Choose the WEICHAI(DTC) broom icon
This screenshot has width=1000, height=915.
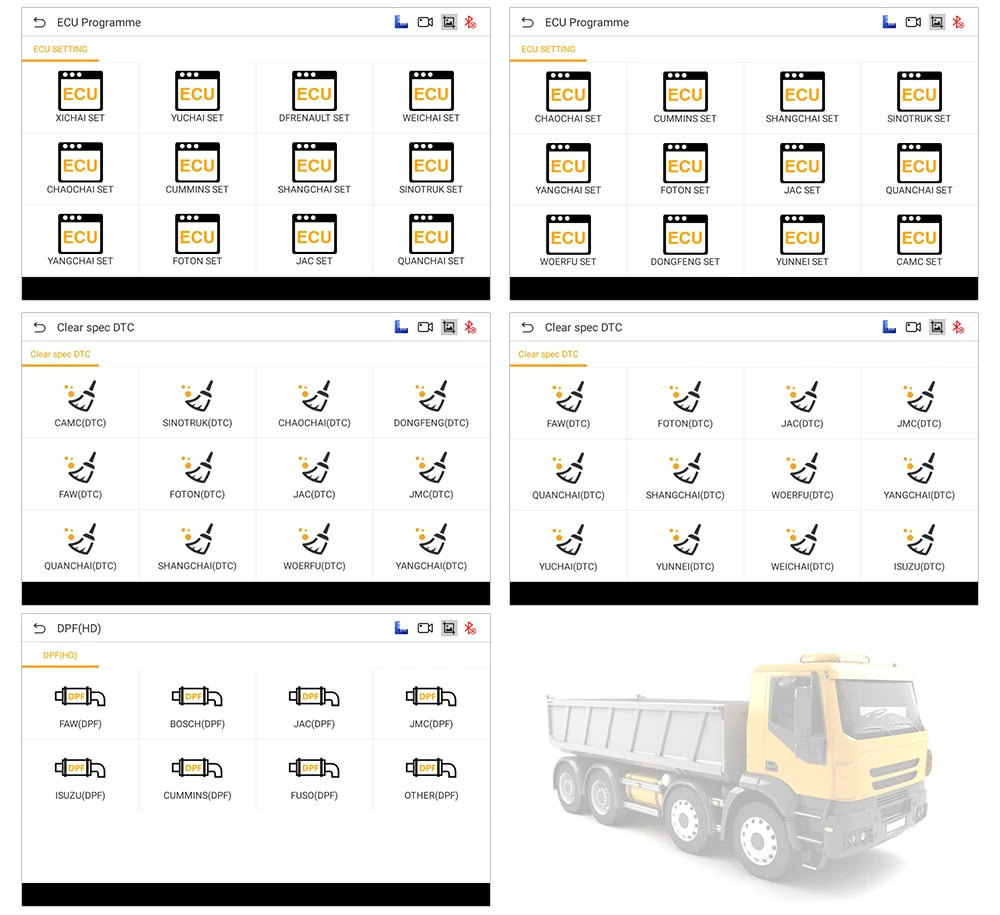tap(802, 547)
